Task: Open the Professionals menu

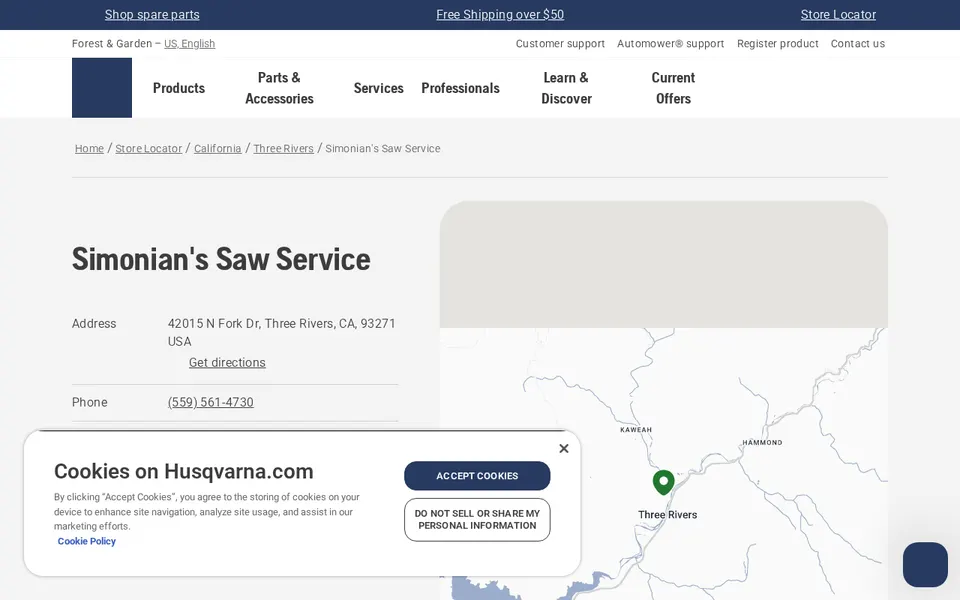Action: coord(460,88)
